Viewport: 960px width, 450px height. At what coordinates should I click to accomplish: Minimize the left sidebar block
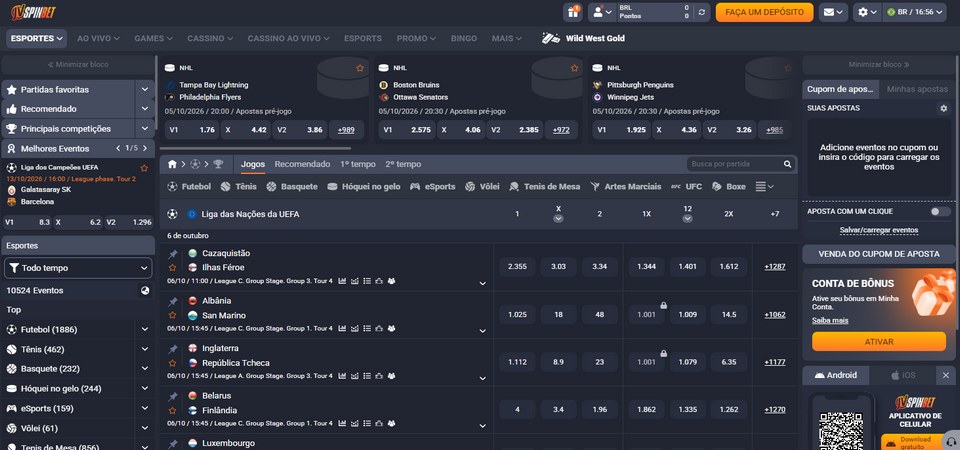click(x=78, y=64)
